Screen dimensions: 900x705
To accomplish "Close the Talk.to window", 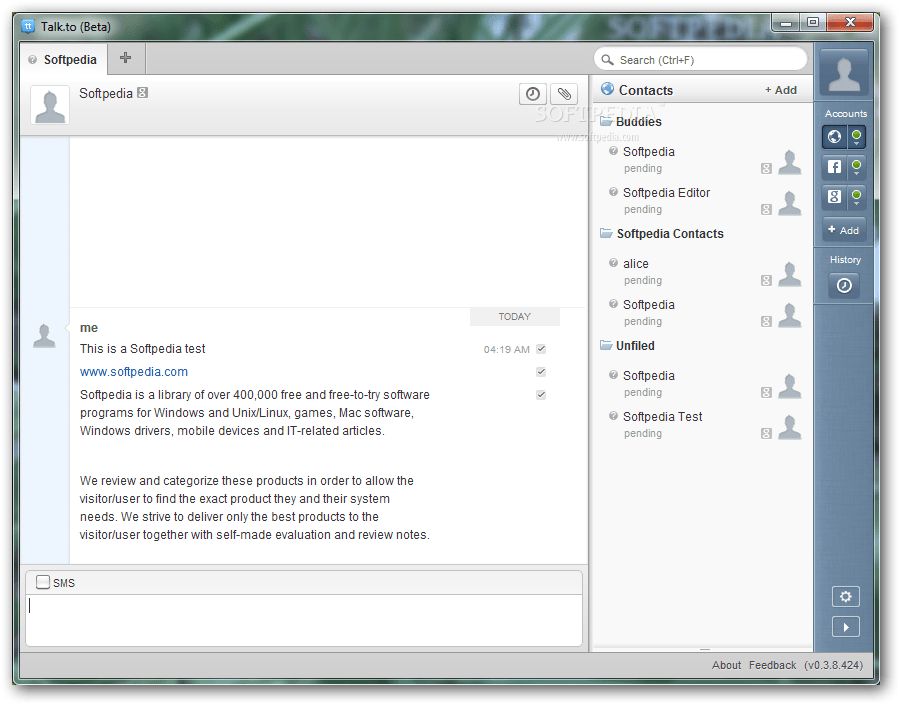I will click(850, 23).
